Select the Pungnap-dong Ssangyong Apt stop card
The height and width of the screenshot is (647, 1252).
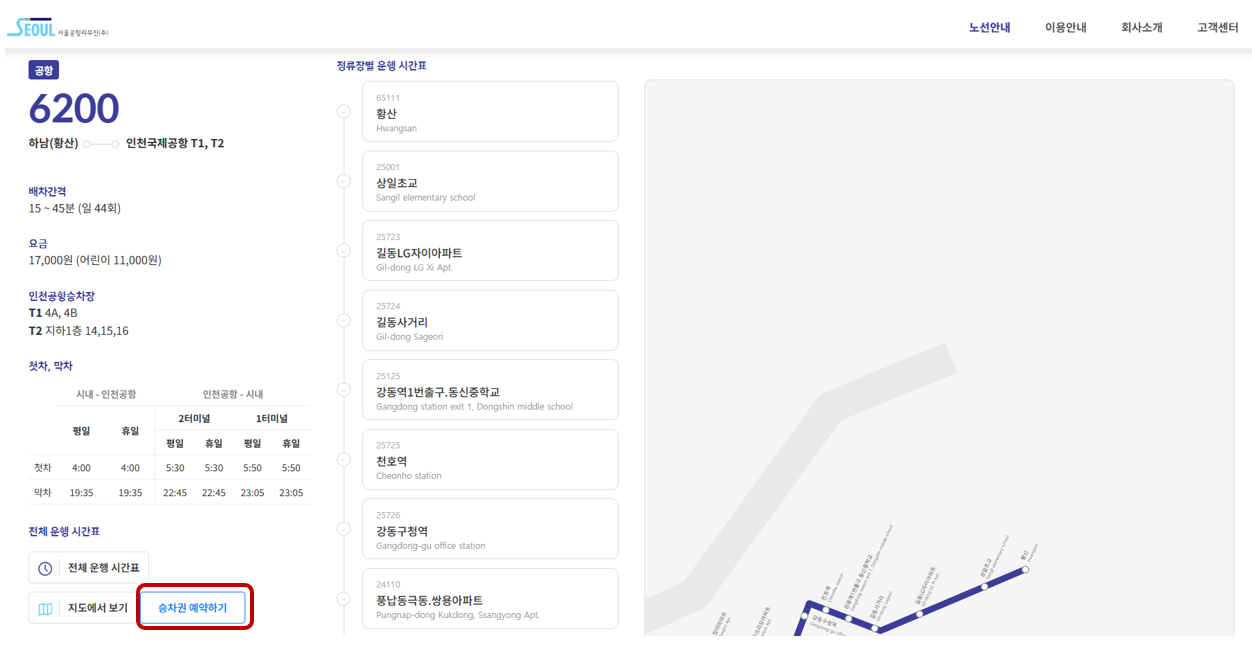tap(490, 598)
